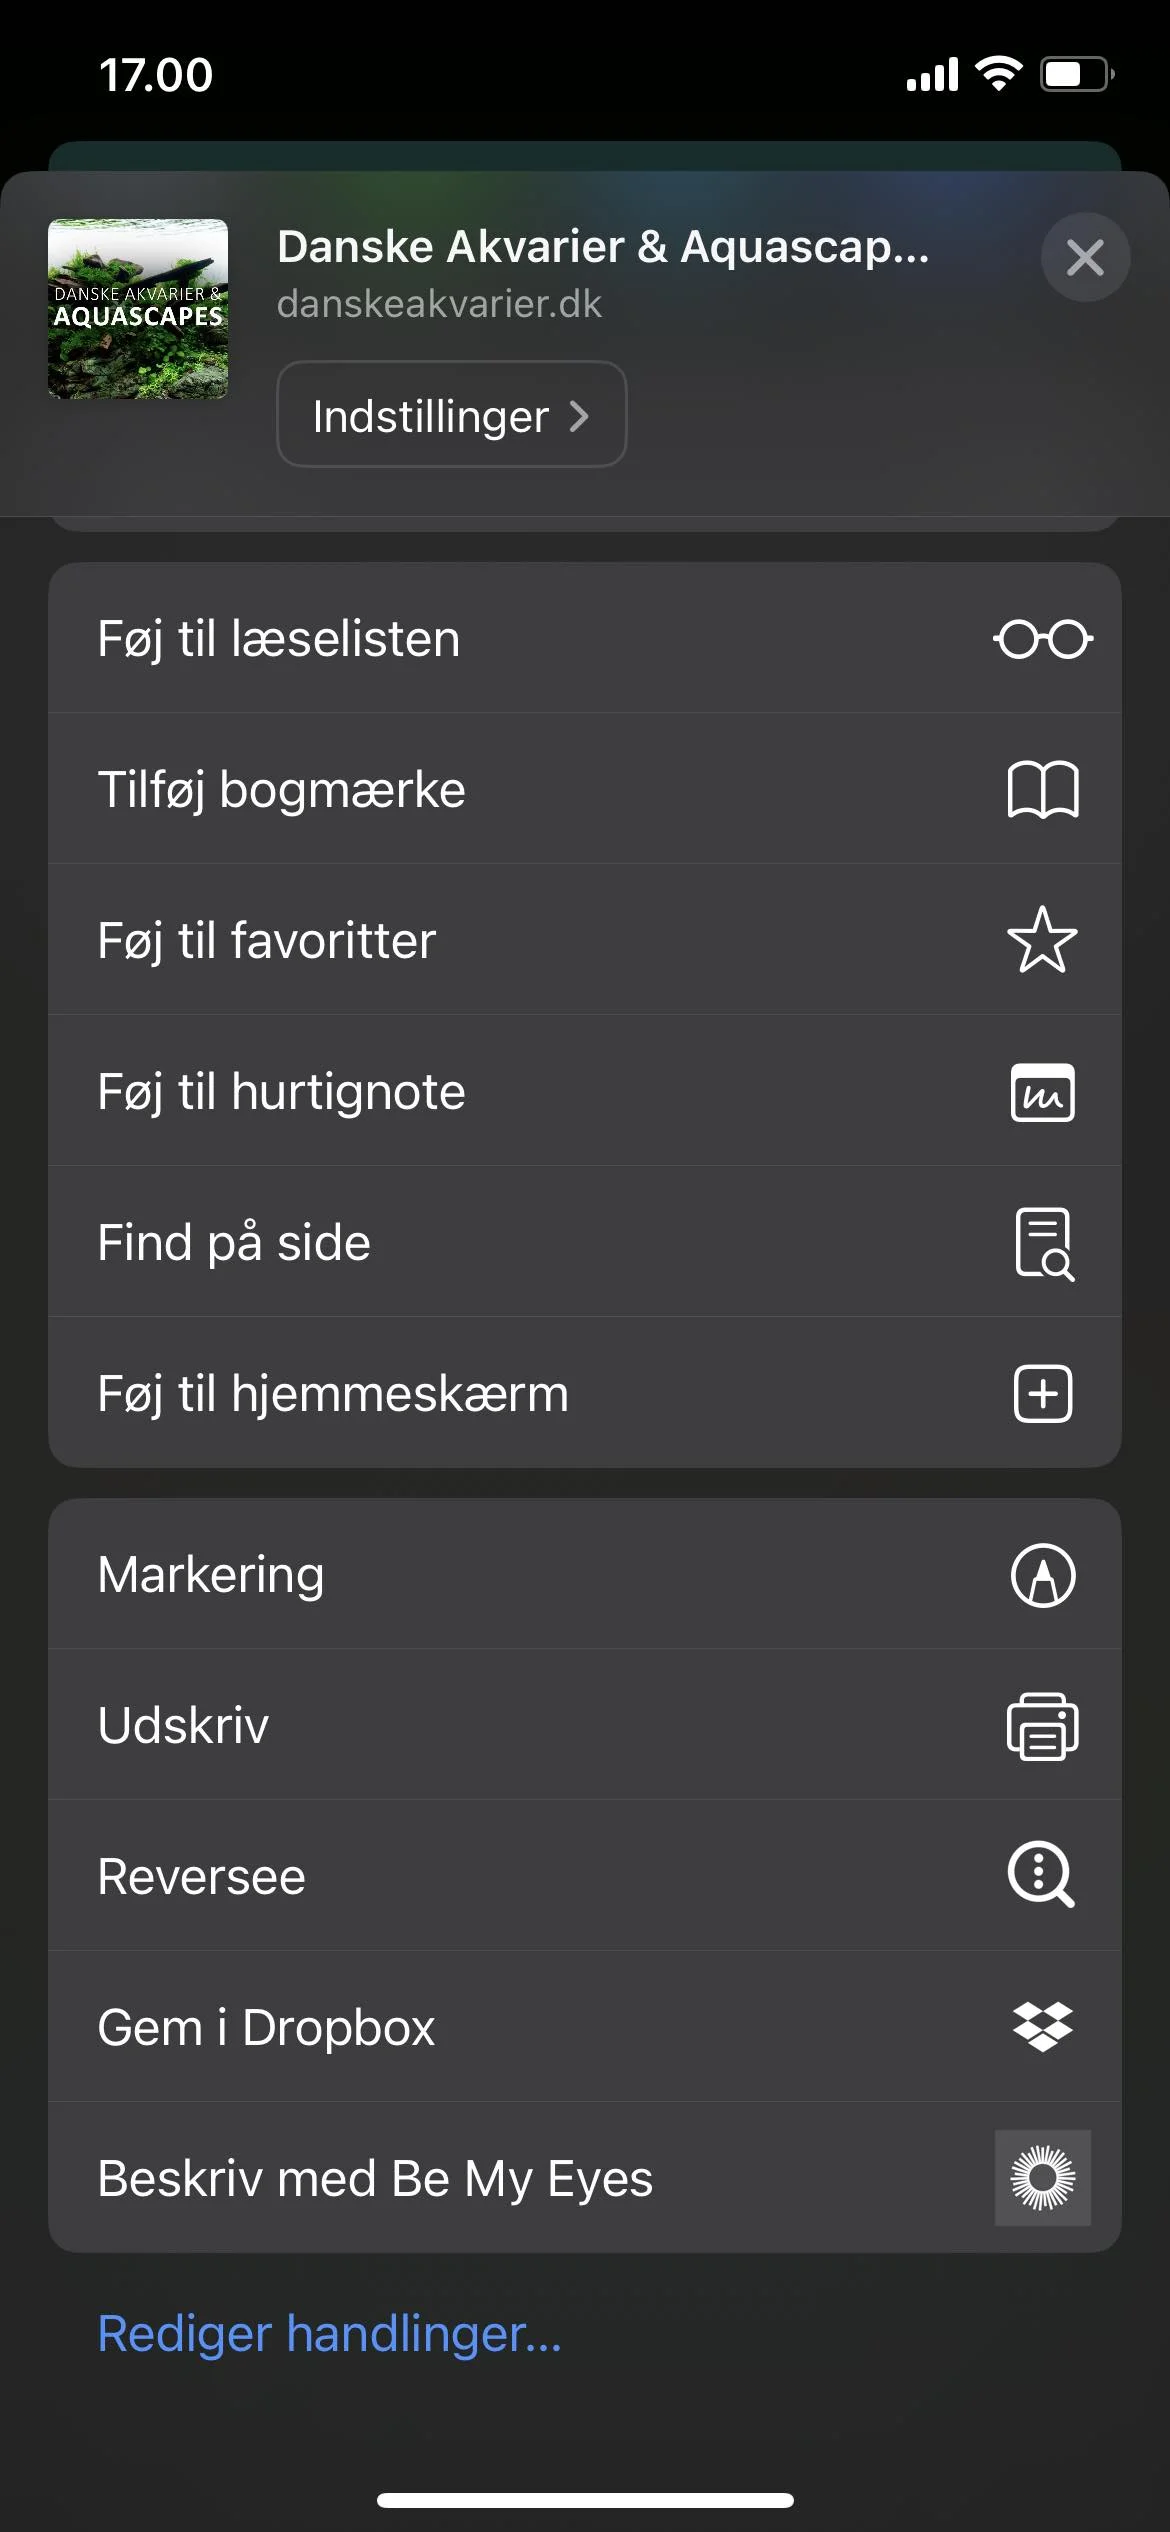Tap the find on page magnifier icon
This screenshot has width=1170, height=2532.
(1044, 1244)
